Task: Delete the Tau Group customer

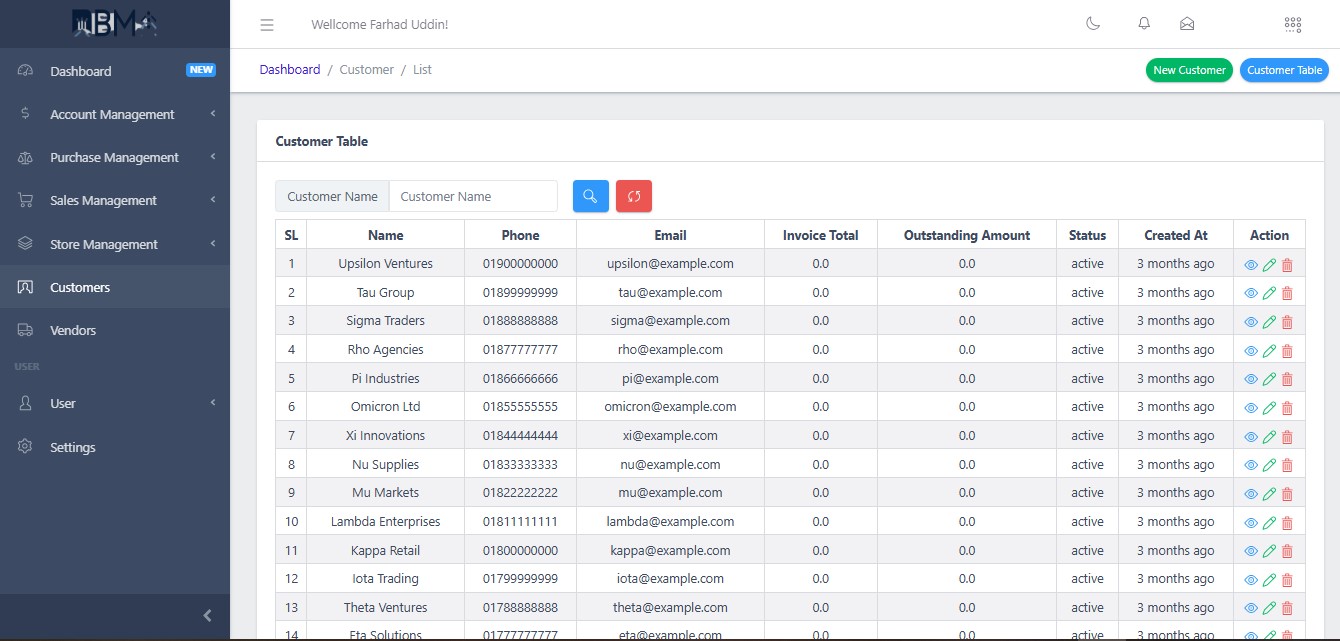Action: click(1287, 294)
